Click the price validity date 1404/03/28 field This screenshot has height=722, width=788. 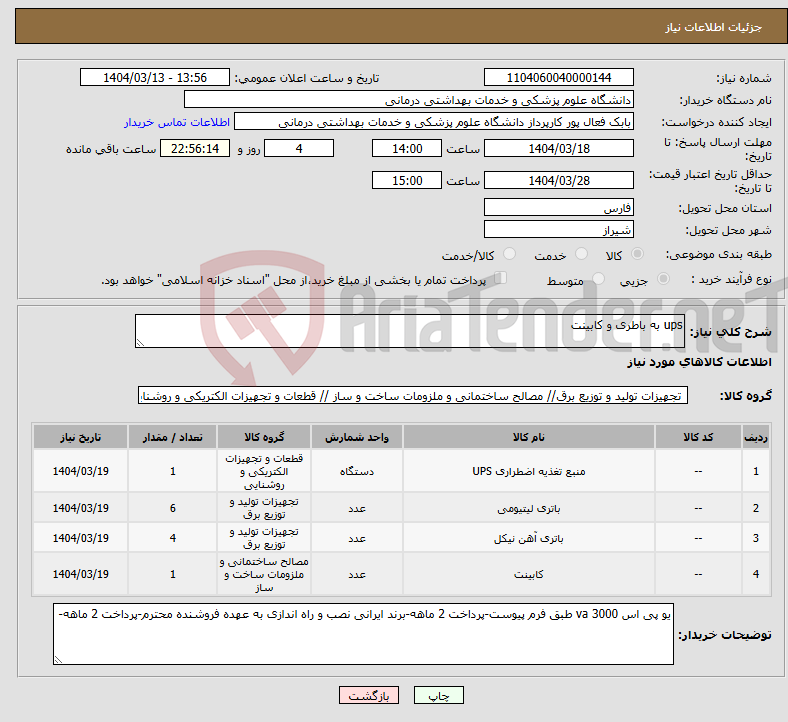[558, 180]
